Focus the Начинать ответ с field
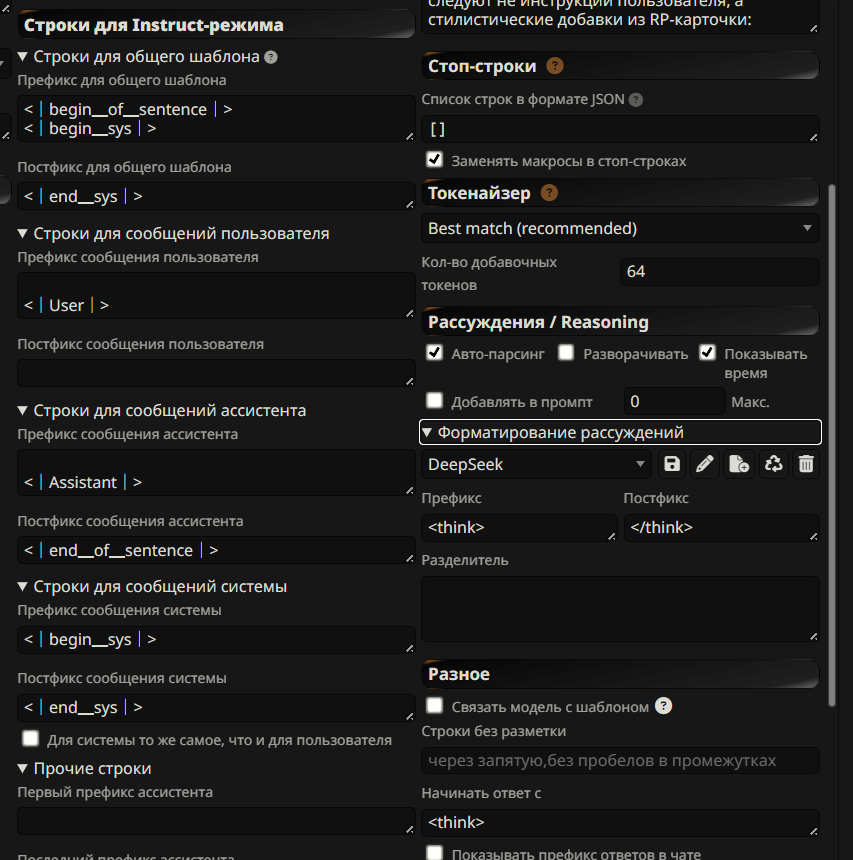 (620, 823)
